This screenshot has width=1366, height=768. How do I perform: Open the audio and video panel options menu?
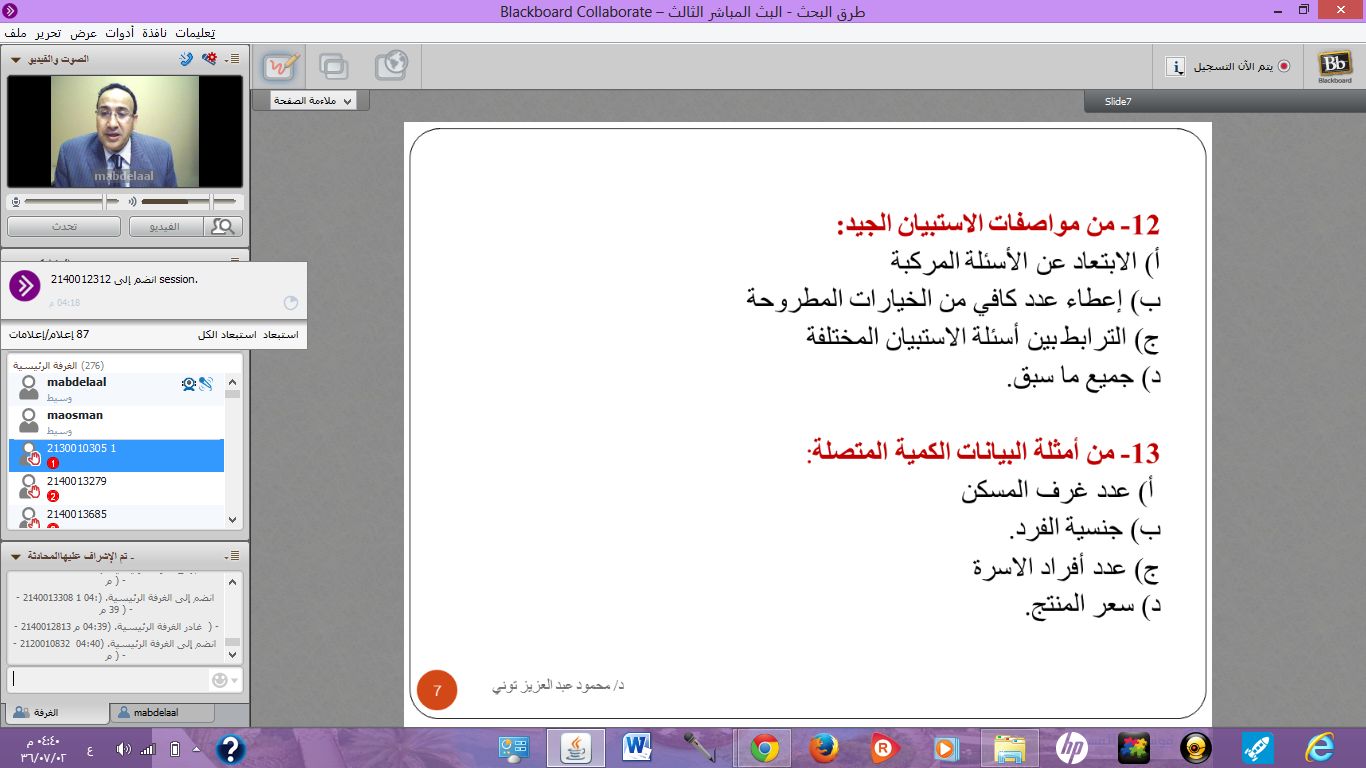click(232, 58)
